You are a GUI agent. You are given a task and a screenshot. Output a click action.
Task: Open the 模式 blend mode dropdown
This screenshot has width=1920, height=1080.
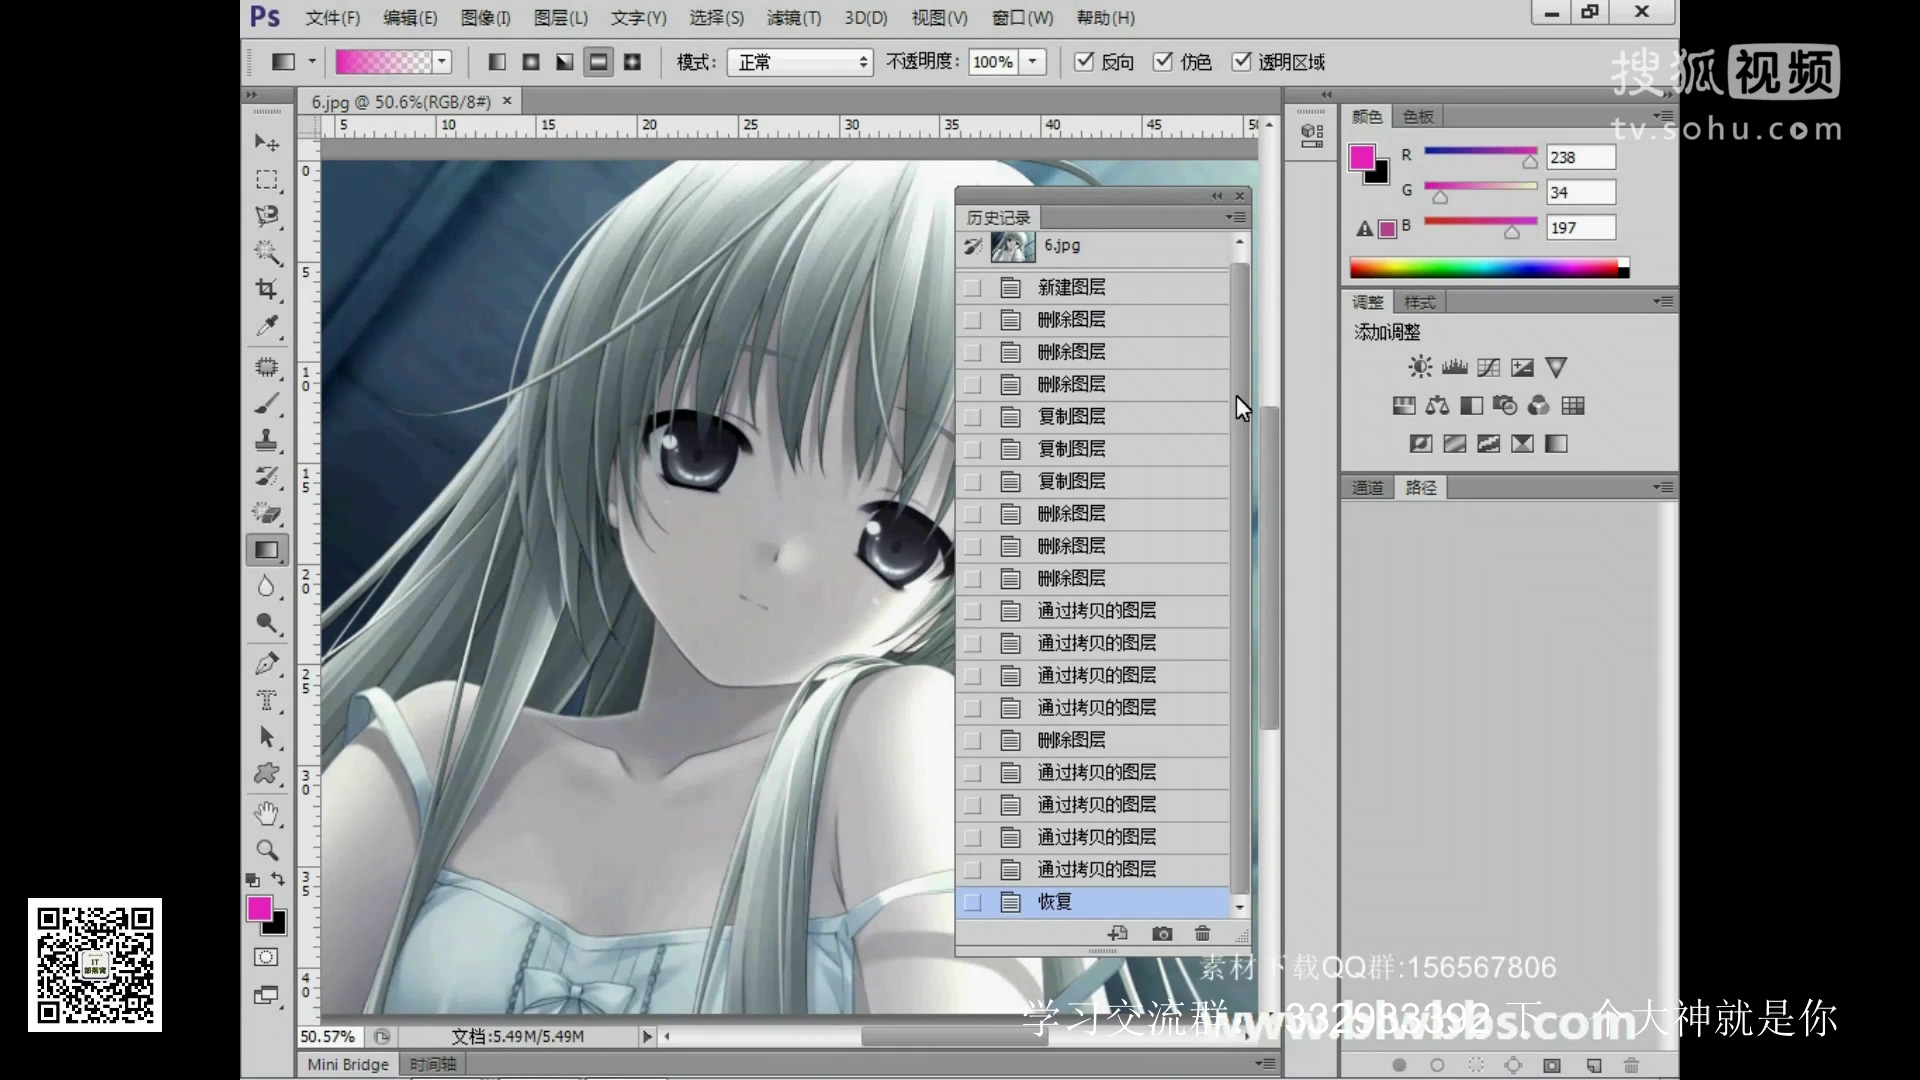800,62
